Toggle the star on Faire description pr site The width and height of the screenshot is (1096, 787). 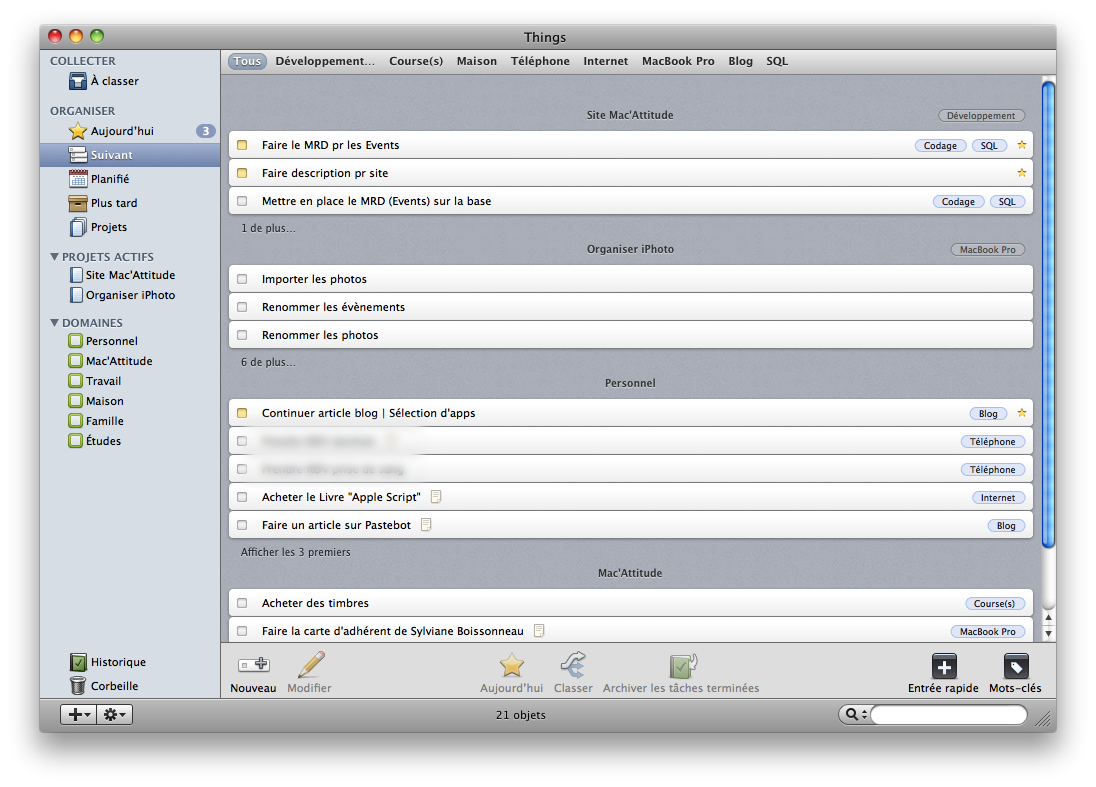1022,173
